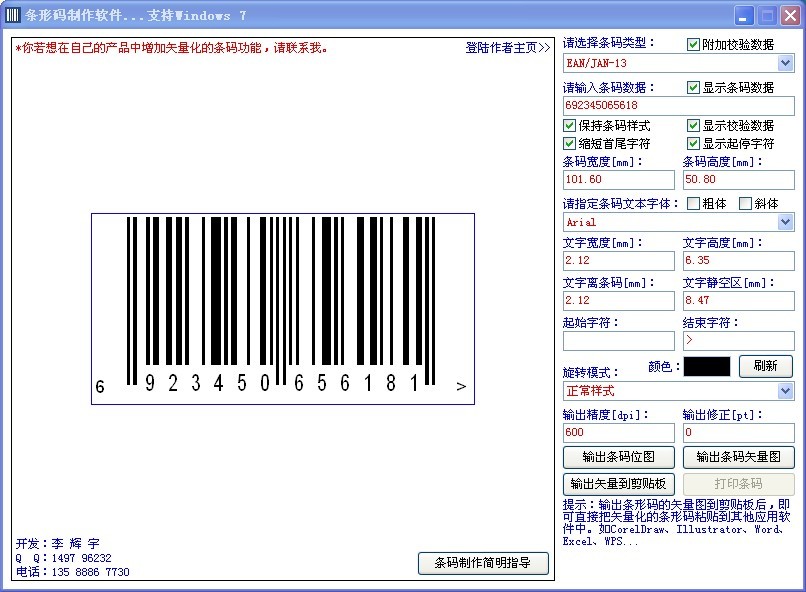
Task: Click the 输出条码位图 button
Action: [619, 457]
